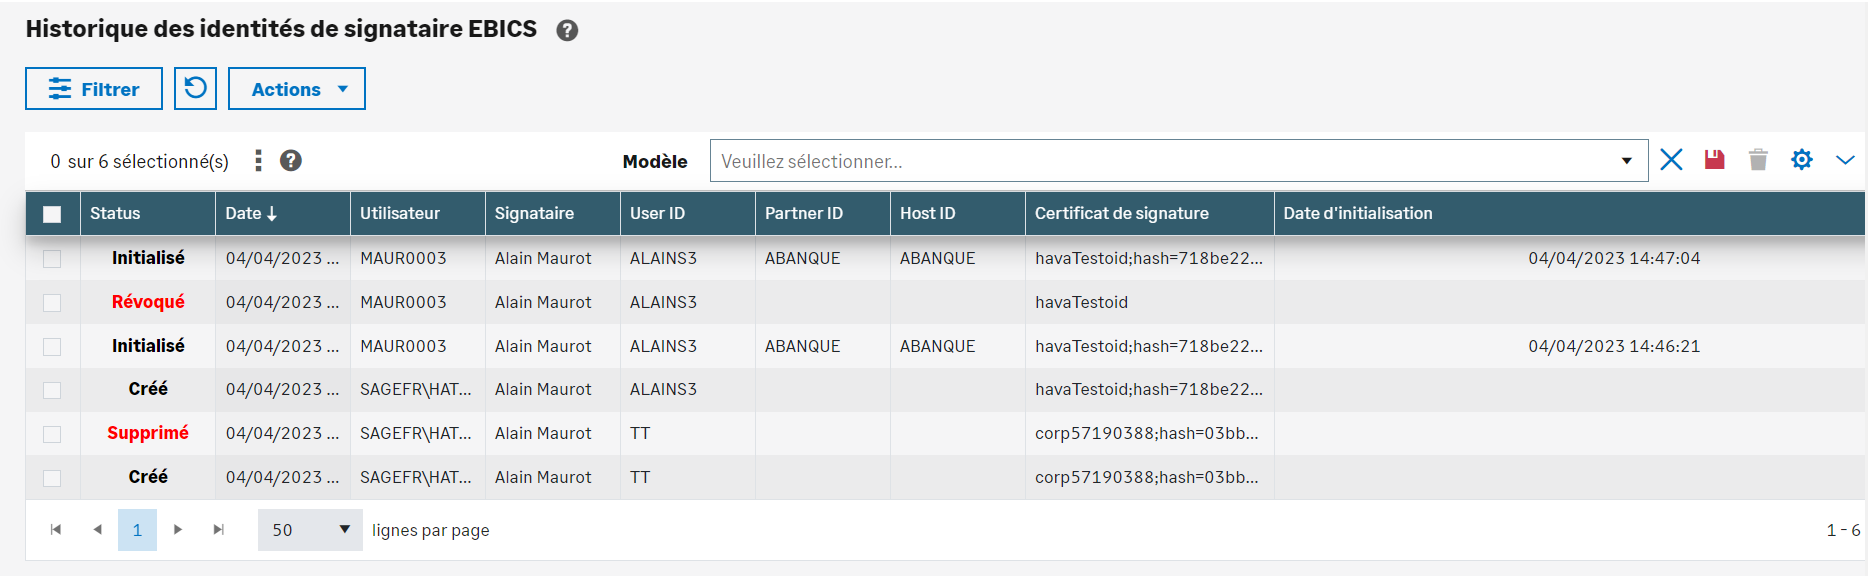Collapse the toolbar with the chevron arrow
Image resolution: width=1868 pixels, height=576 pixels.
(x=1845, y=160)
